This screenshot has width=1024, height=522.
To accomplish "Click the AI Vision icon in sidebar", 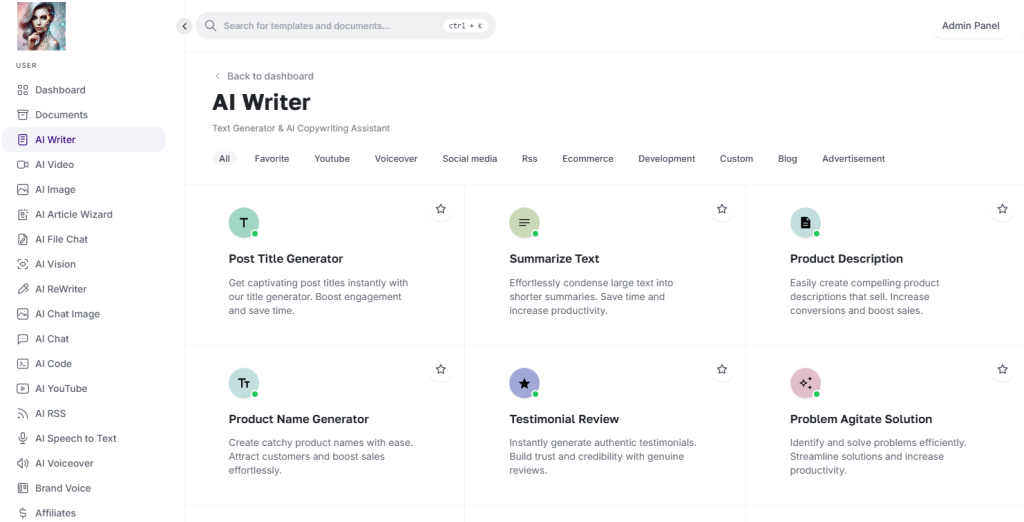I will tap(23, 264).
